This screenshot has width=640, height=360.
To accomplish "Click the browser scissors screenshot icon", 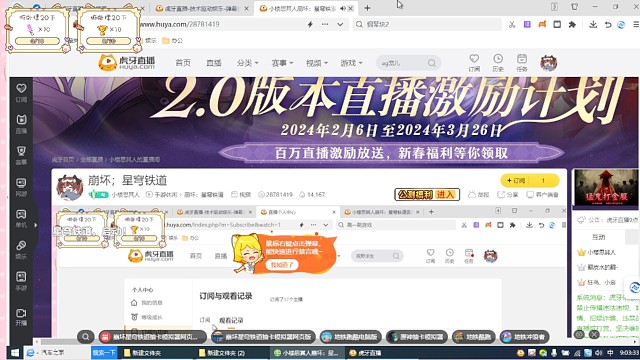I will pyautogui.click(x=512, y=24).
